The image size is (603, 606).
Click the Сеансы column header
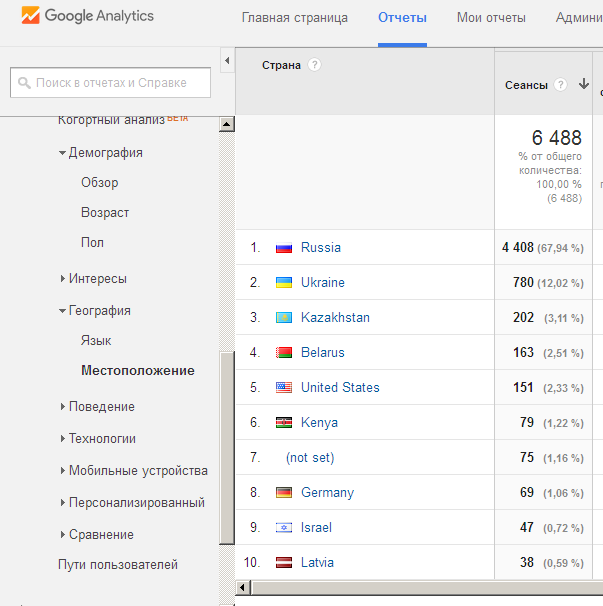point(526,85)
